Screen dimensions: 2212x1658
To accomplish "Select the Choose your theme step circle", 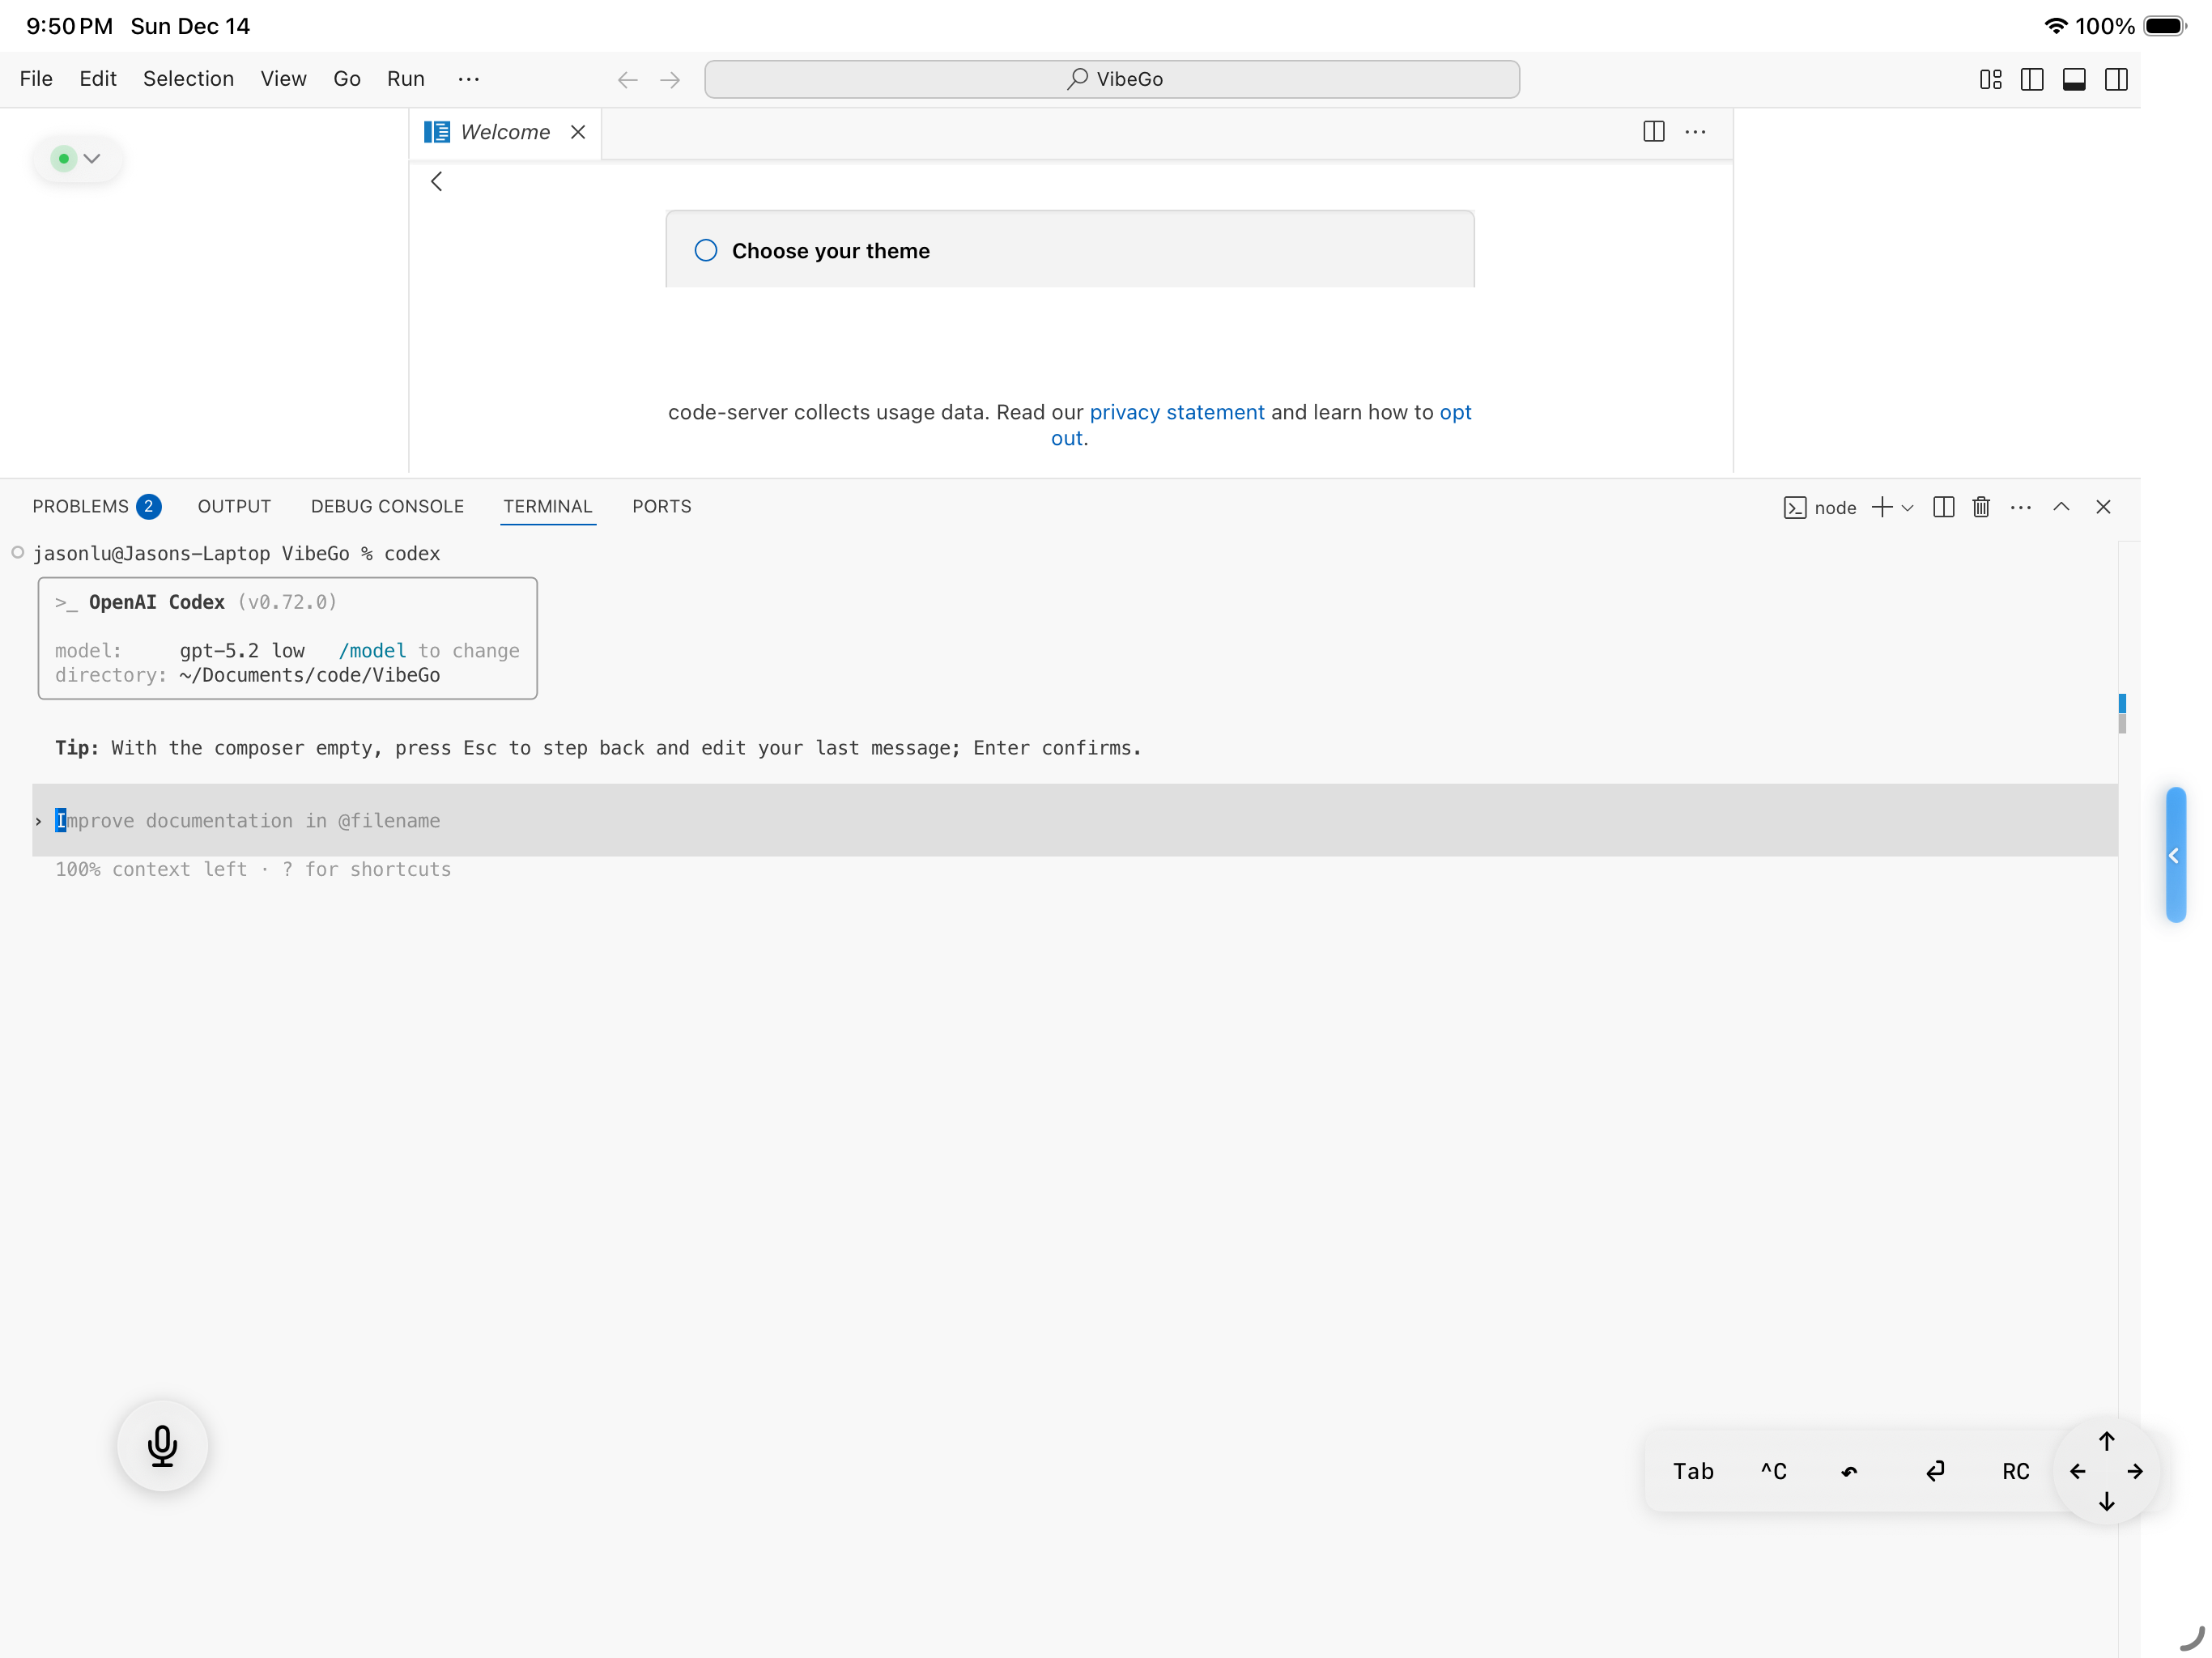I will coord(706,250).
